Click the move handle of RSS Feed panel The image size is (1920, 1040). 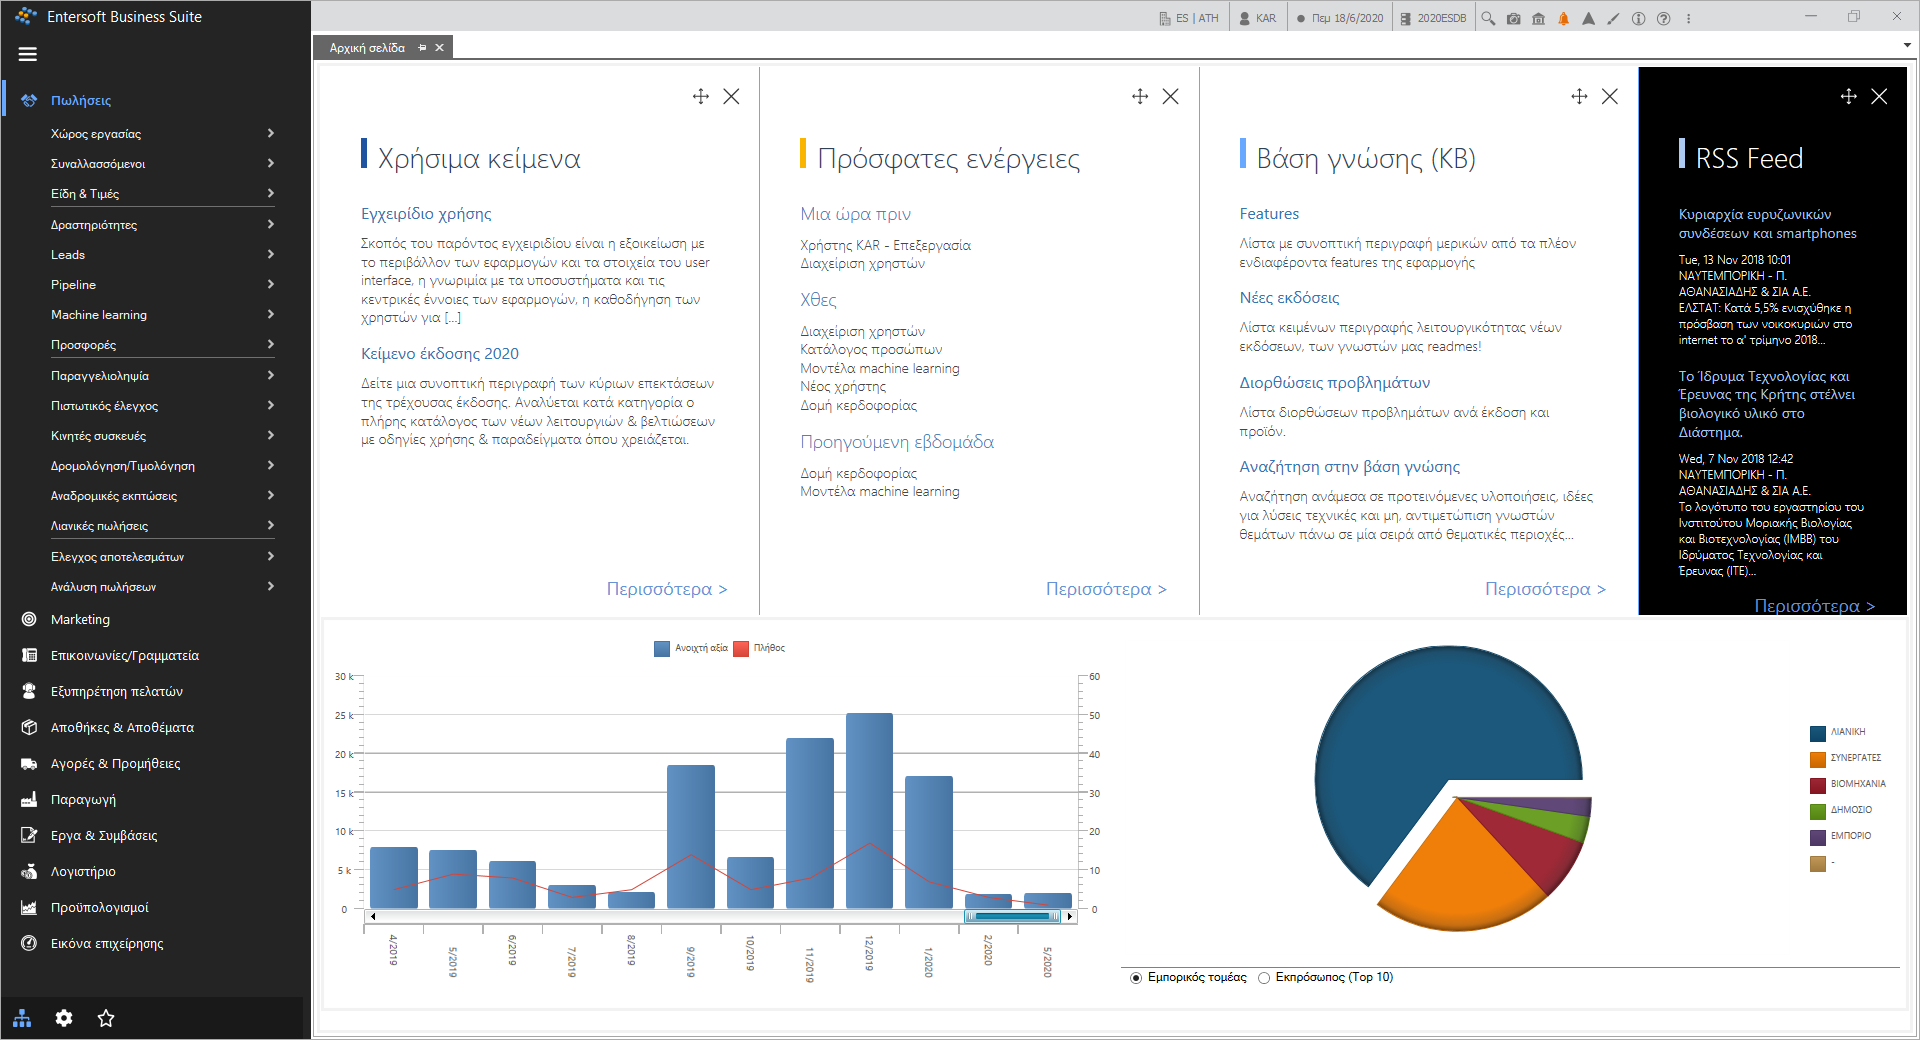(x=1848, y=96)
